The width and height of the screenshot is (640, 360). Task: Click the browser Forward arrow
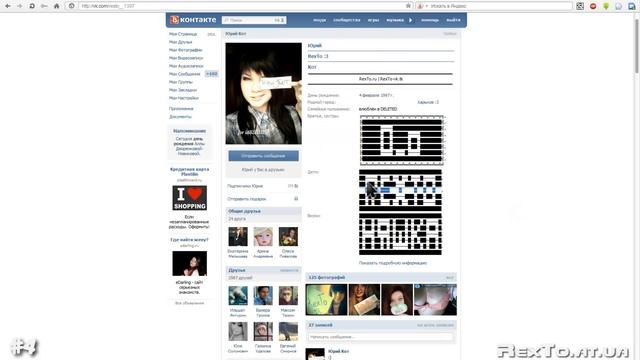coord(20,6)
